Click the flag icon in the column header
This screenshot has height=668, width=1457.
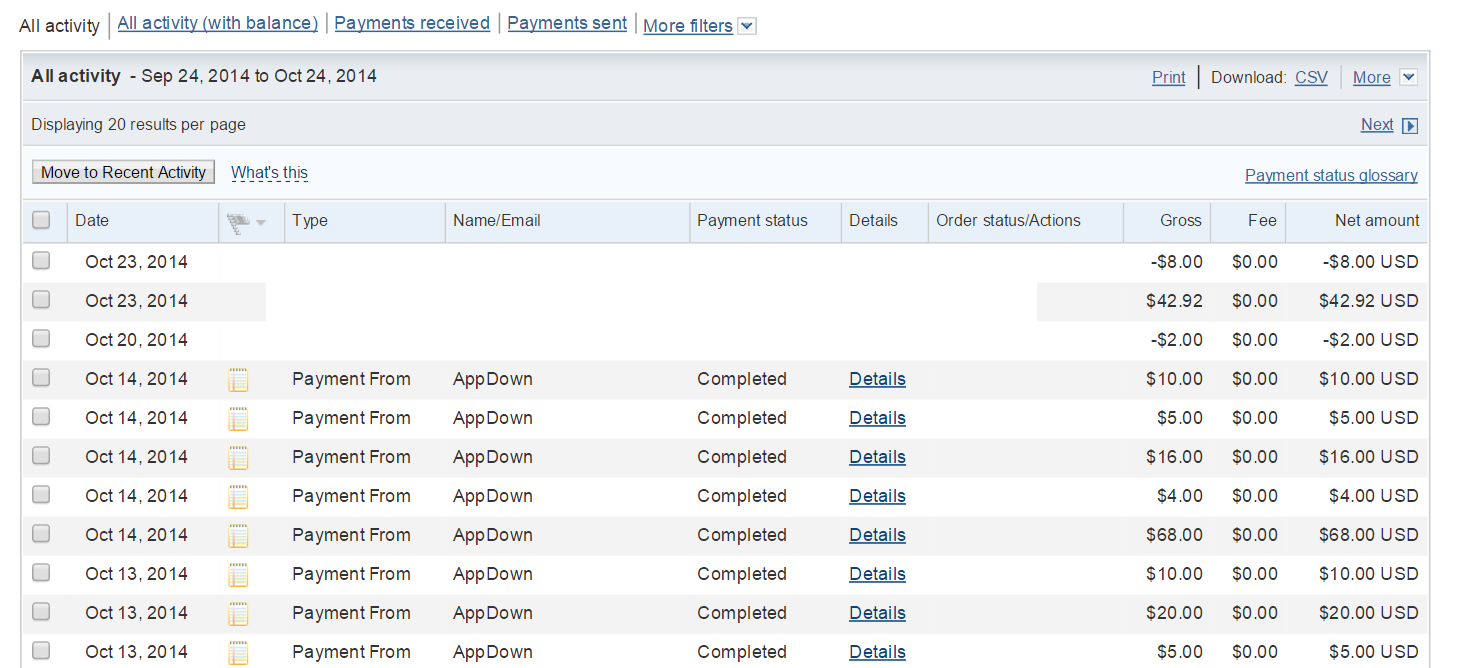(x=237, y=222)
